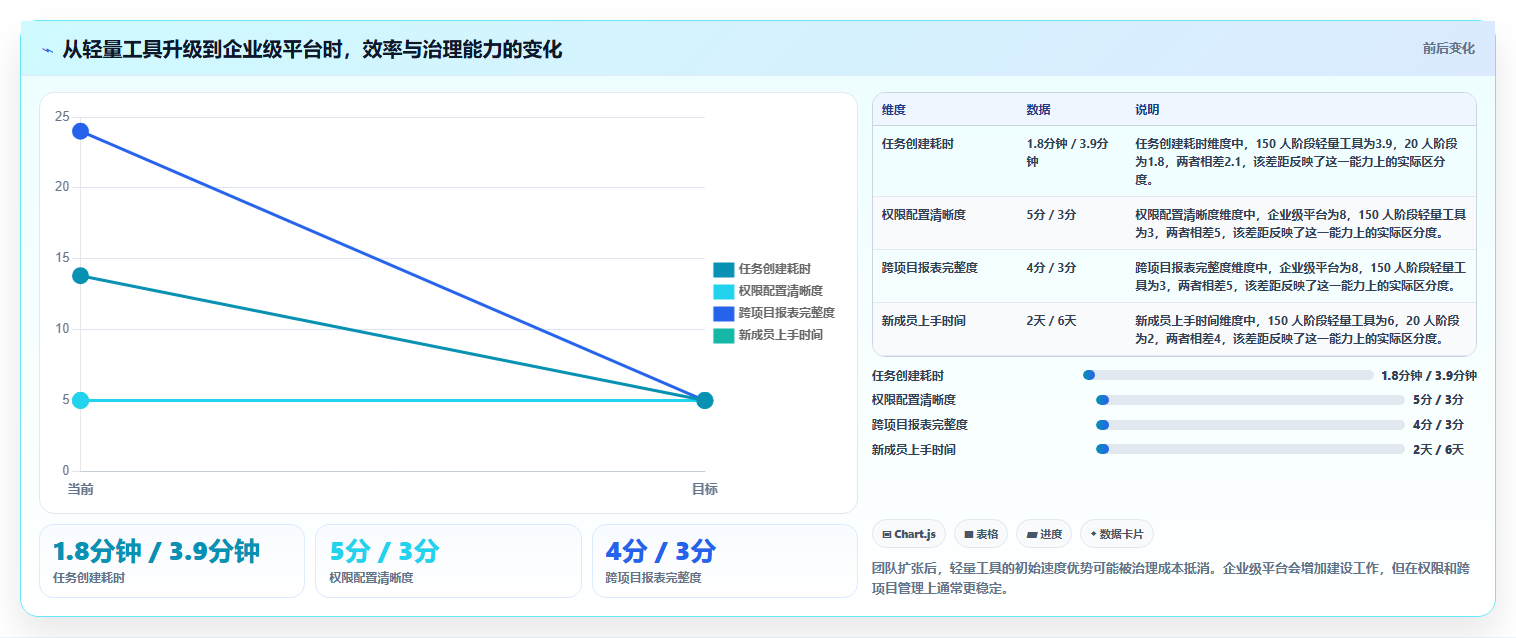
Task: Select the 数据卡片 tag
Action: pyautogui.click(x=1116, y=534)
